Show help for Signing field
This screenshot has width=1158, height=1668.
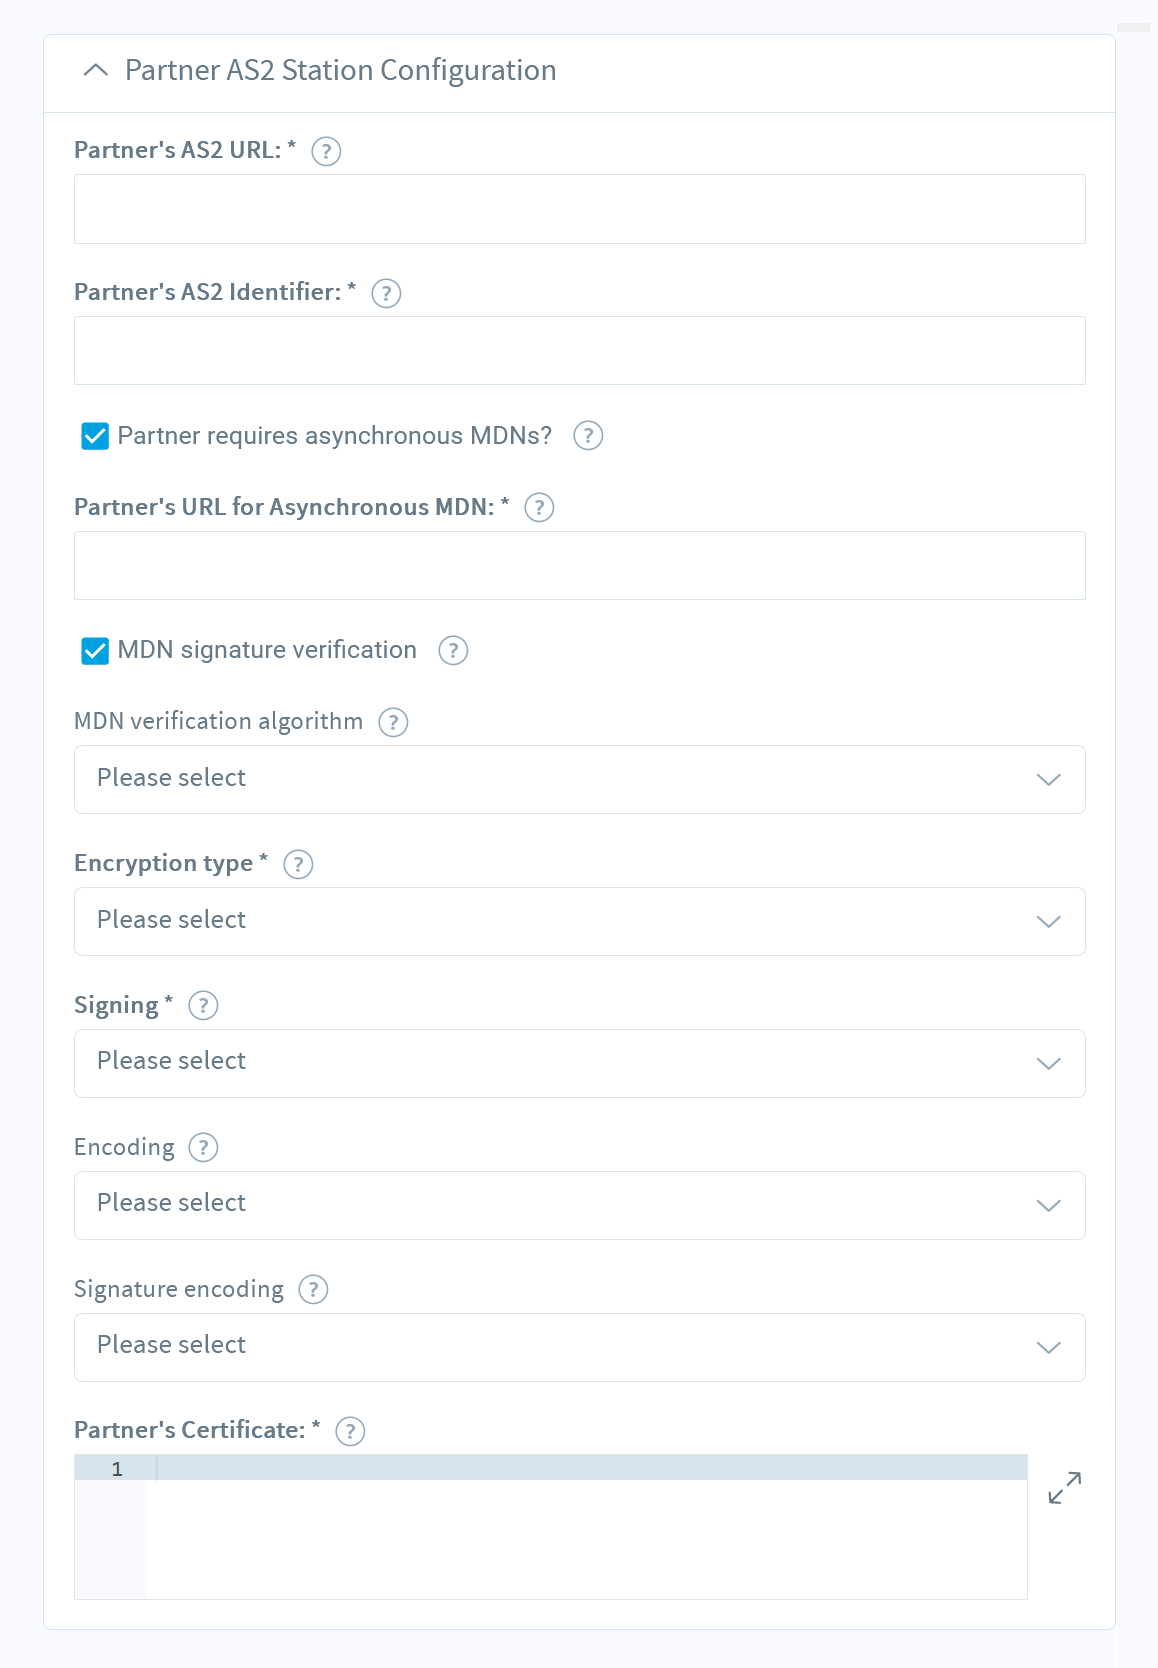pyautogui.click(x=203, y=1005)
